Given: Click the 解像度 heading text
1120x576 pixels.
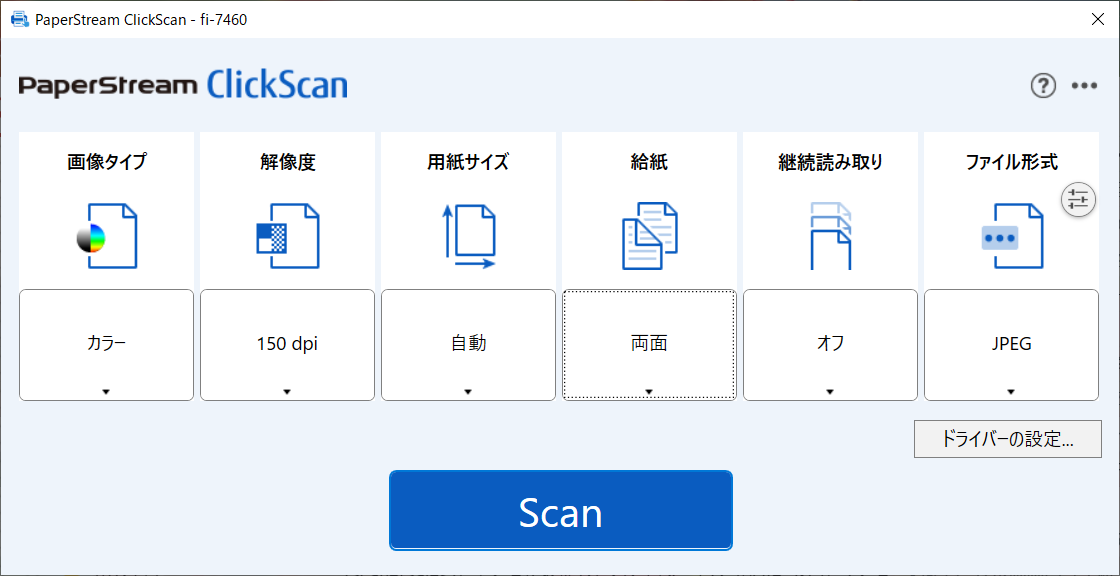Looking at the screenshot, I should [287, 162].
